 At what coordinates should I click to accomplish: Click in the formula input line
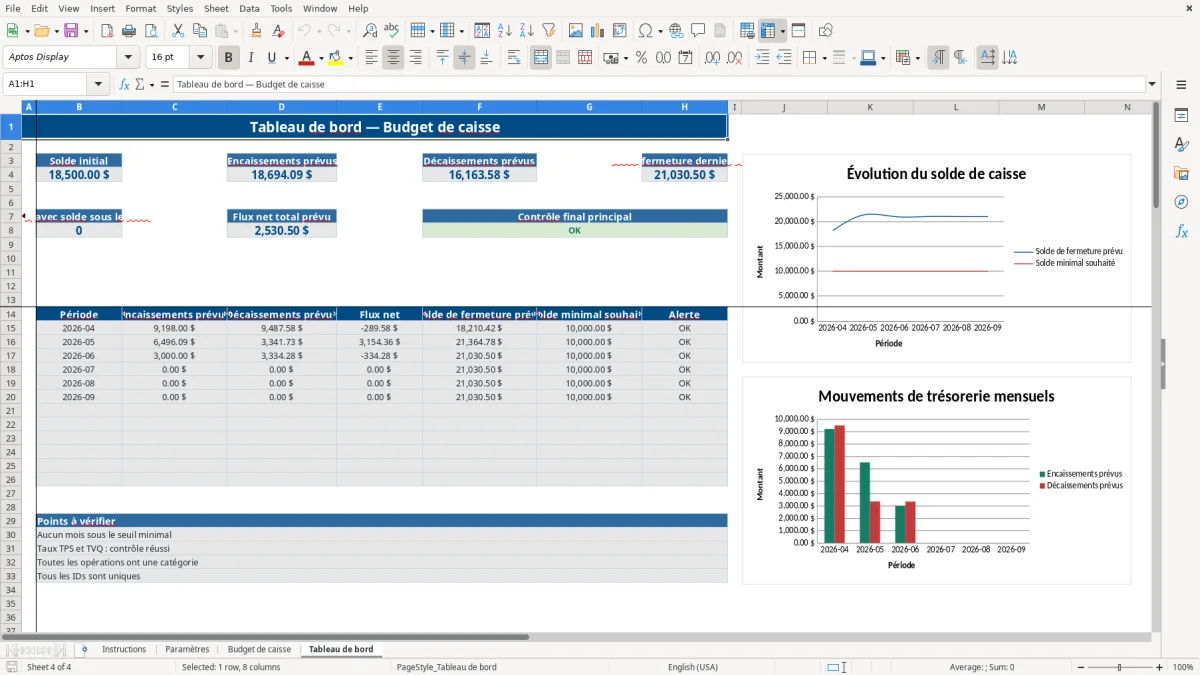coord(658,85)
